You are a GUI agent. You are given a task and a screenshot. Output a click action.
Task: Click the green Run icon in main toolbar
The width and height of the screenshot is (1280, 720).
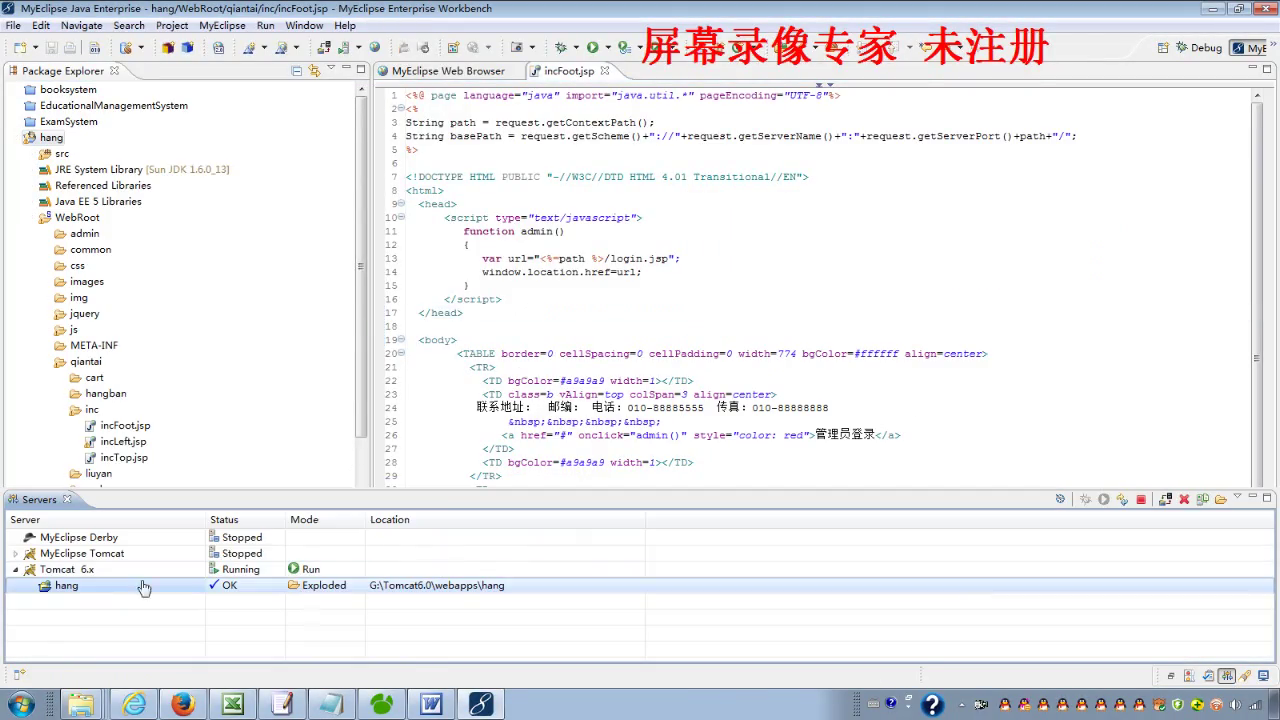pyautogui.click(x=593, y=47)
